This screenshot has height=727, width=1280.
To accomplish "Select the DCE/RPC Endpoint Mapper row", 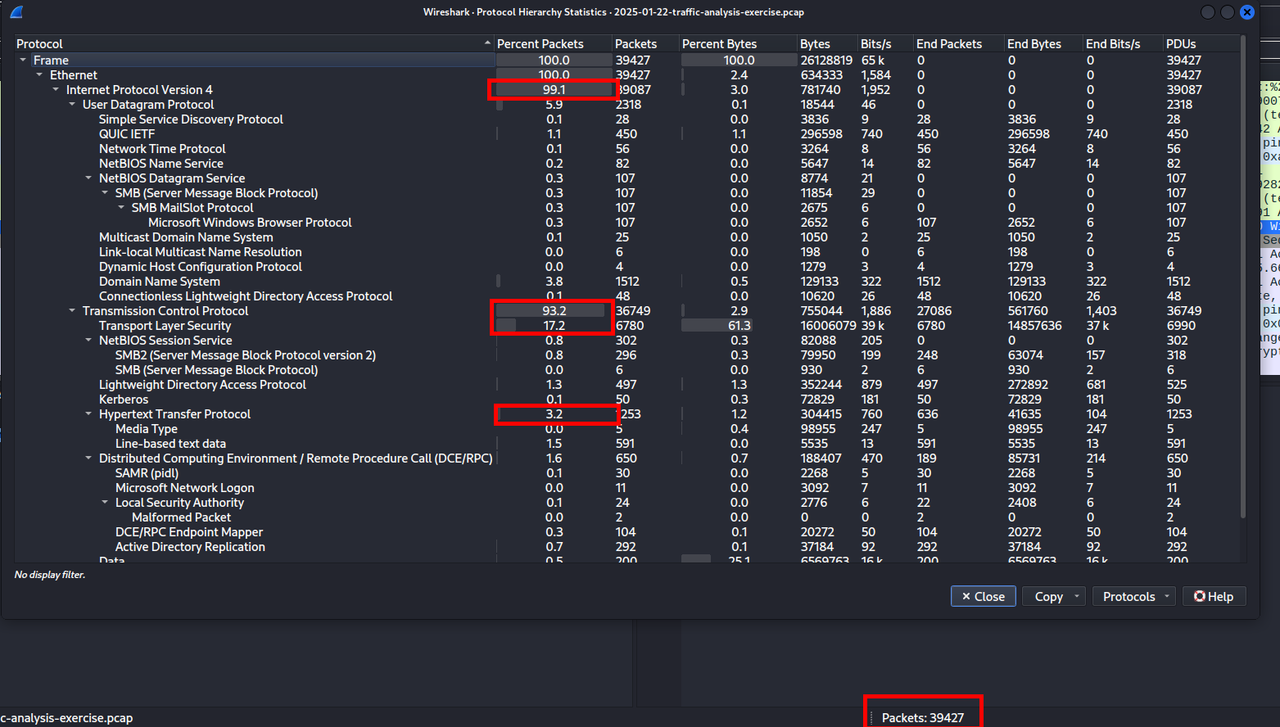I will (x=627, y=532).
